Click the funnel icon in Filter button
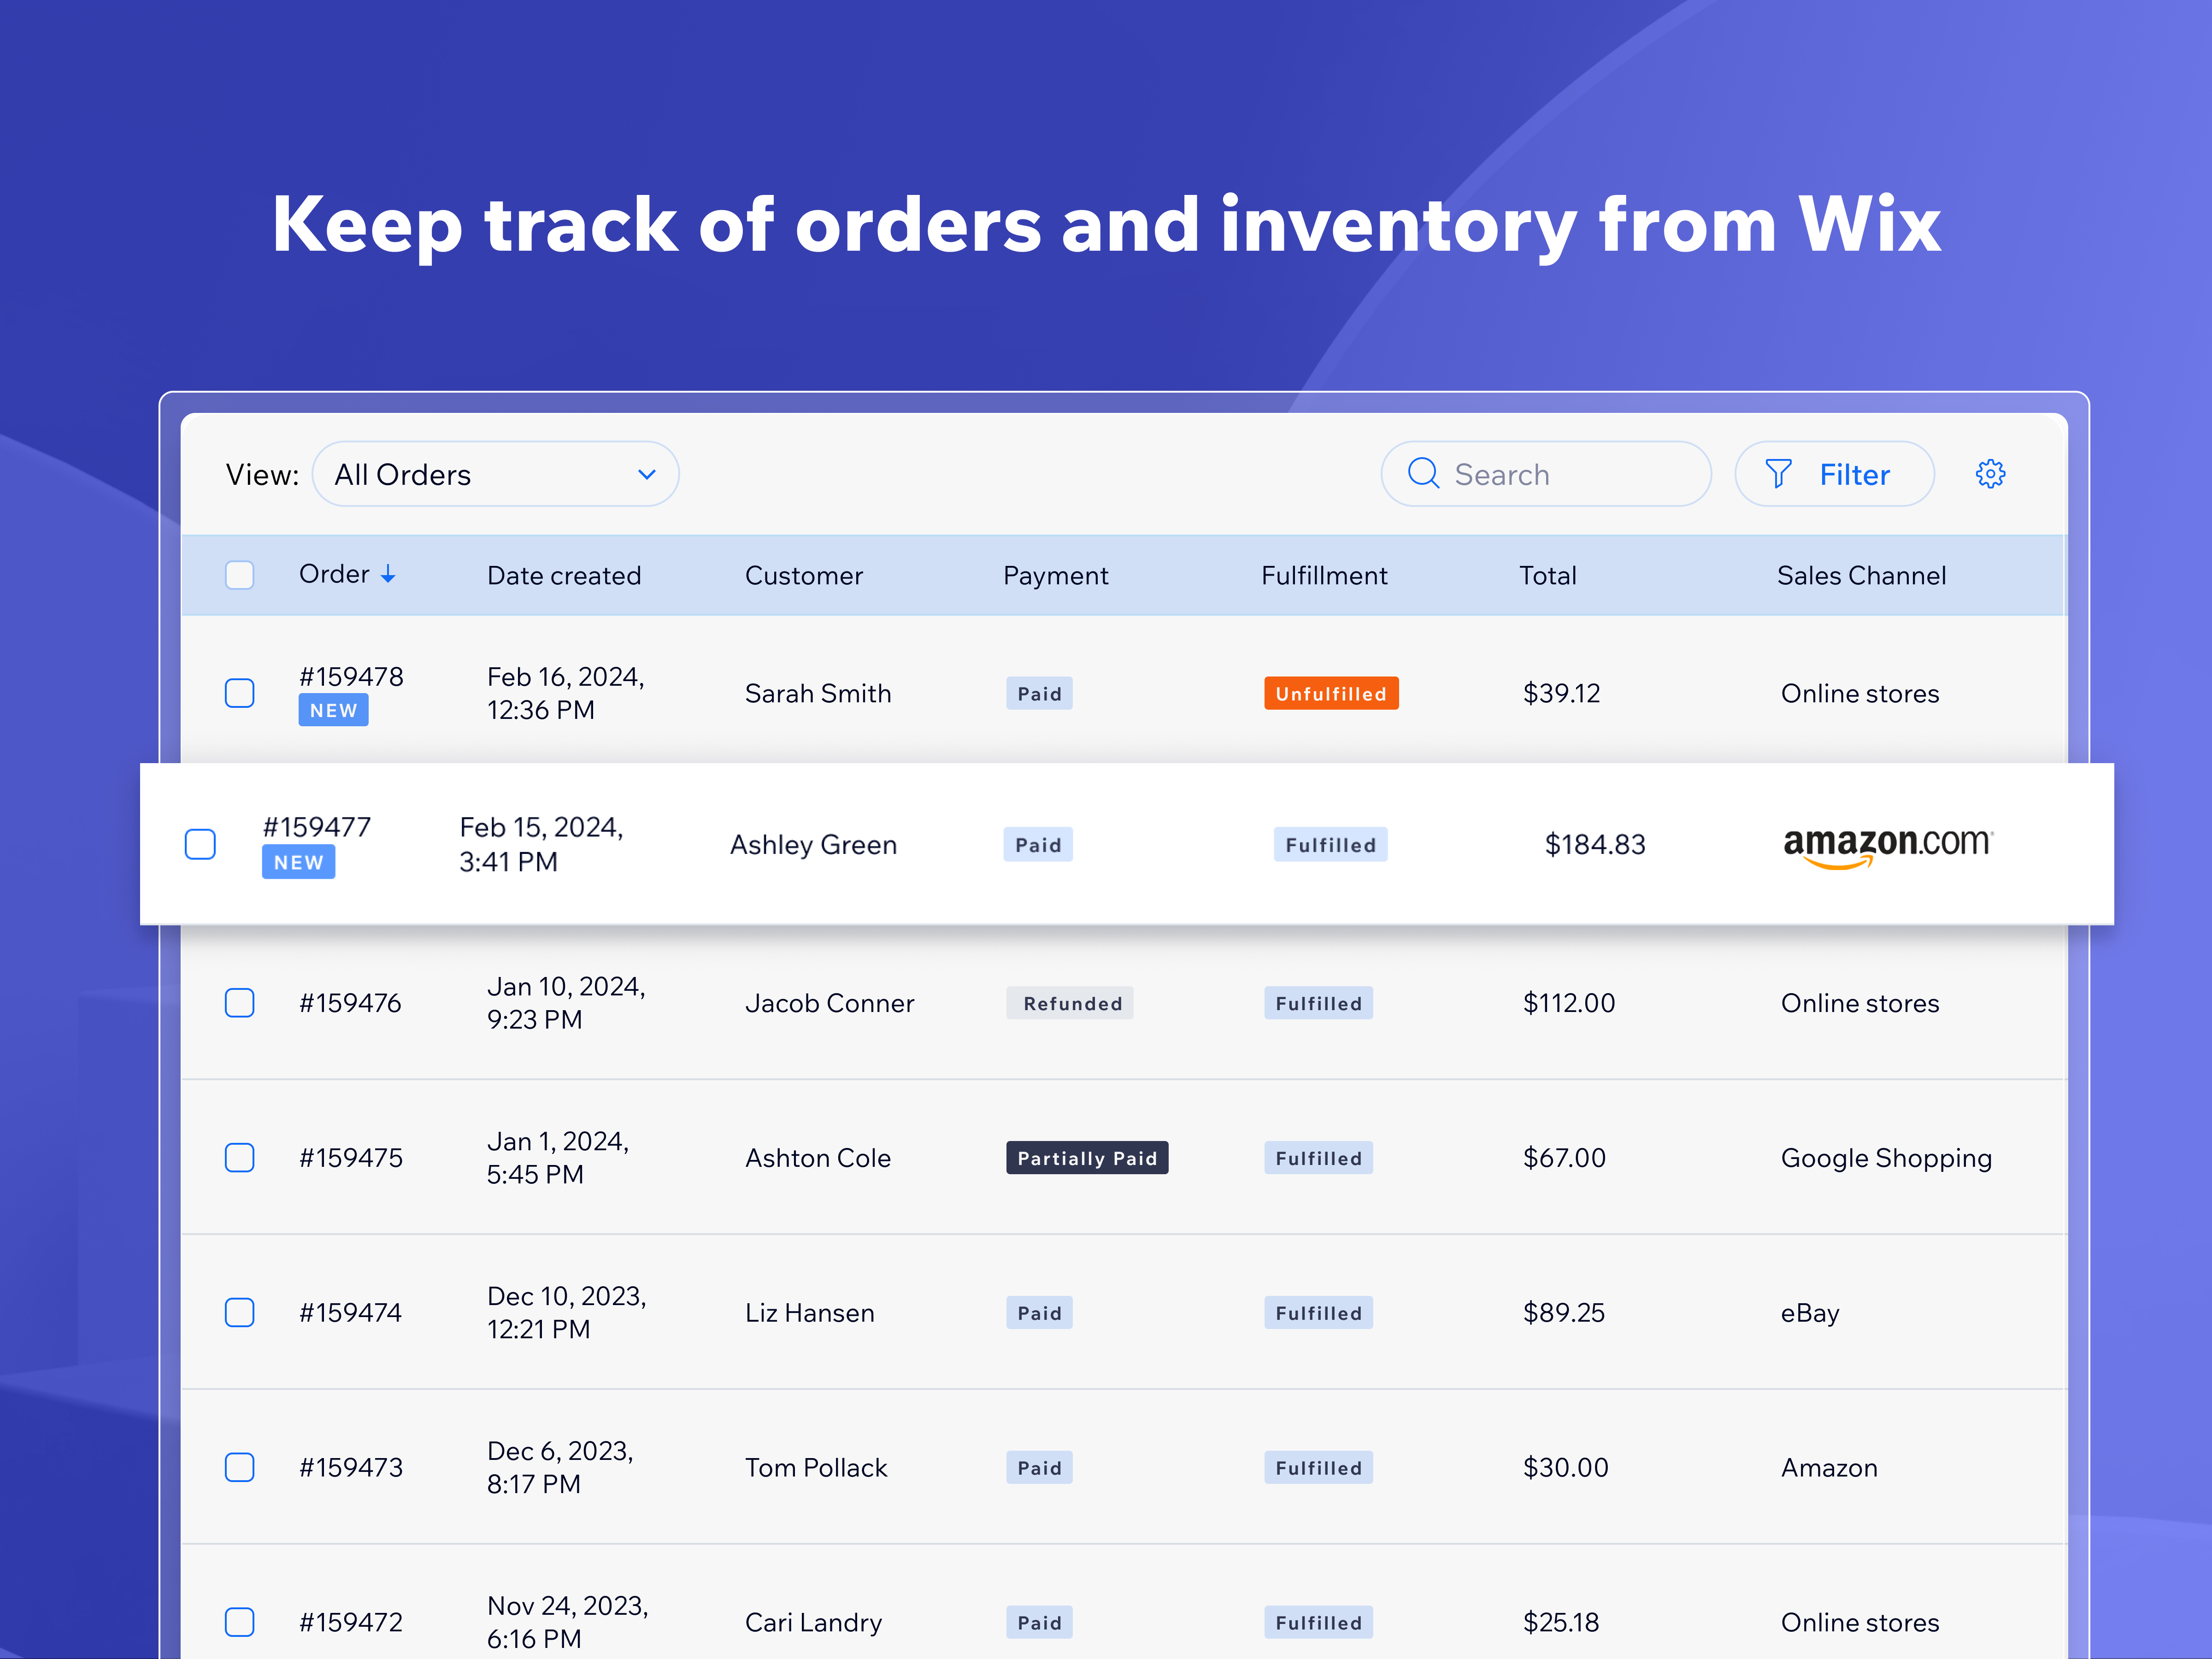Screen dimensions: 2212x1659 1778,474
